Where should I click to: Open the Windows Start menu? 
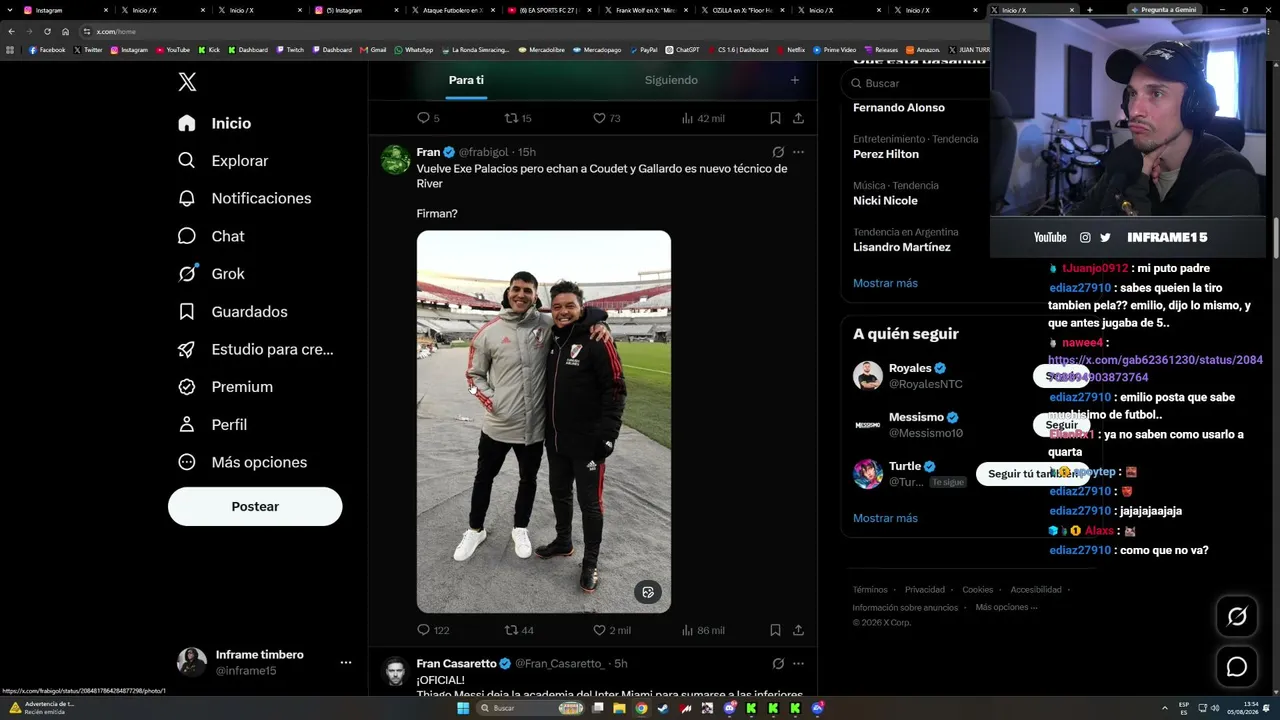(463, 708)
